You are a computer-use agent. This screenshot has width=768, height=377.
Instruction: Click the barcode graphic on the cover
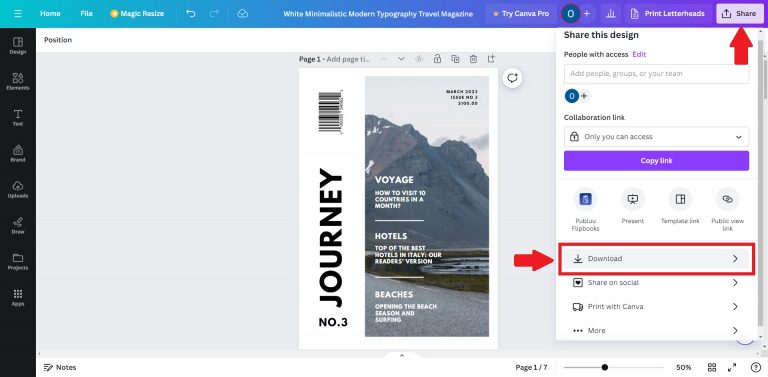pos(330,112)
